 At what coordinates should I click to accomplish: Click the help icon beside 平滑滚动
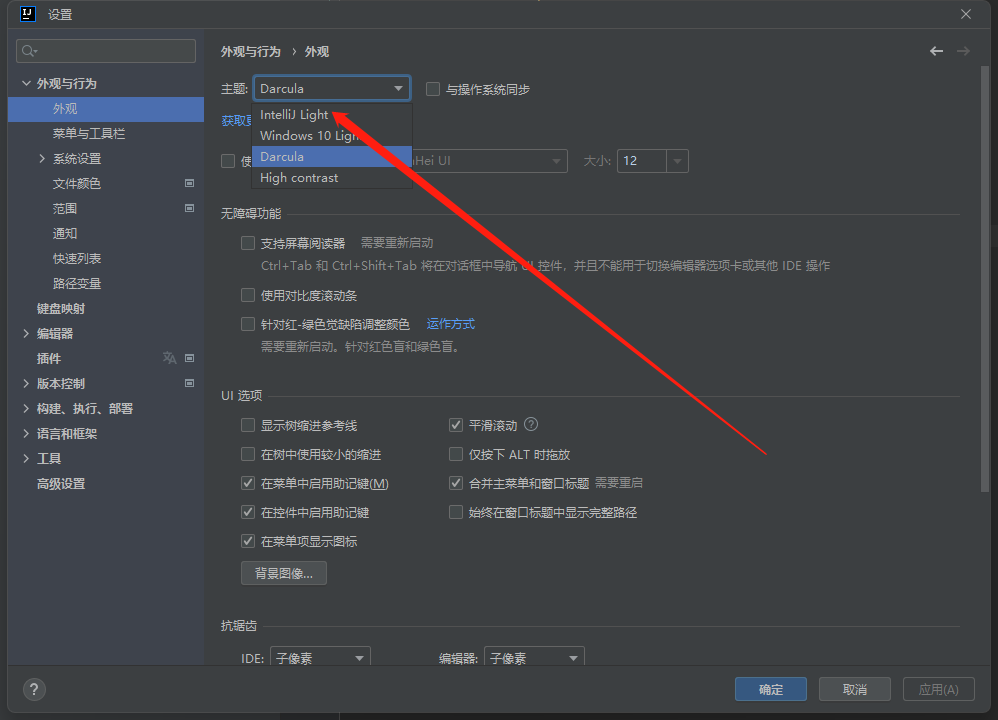531,425
